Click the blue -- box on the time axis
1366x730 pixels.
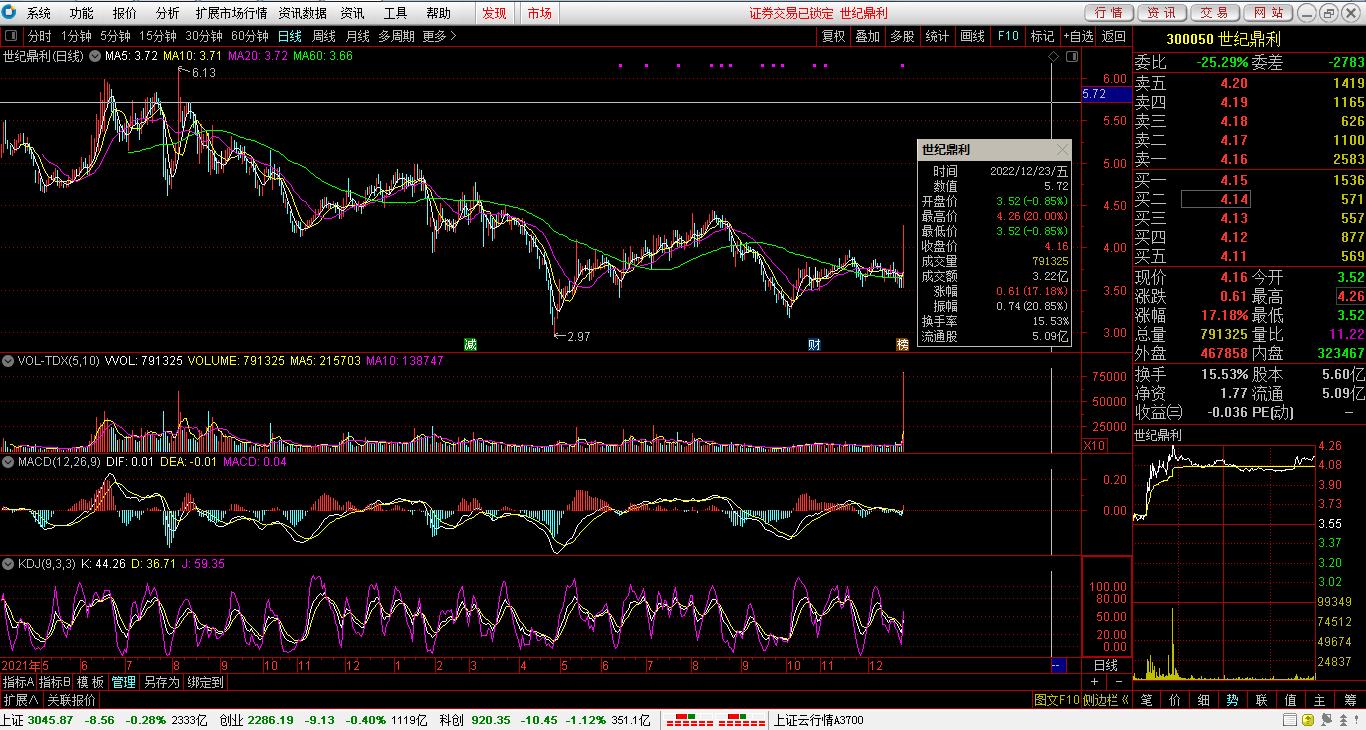coord(1058,665)
